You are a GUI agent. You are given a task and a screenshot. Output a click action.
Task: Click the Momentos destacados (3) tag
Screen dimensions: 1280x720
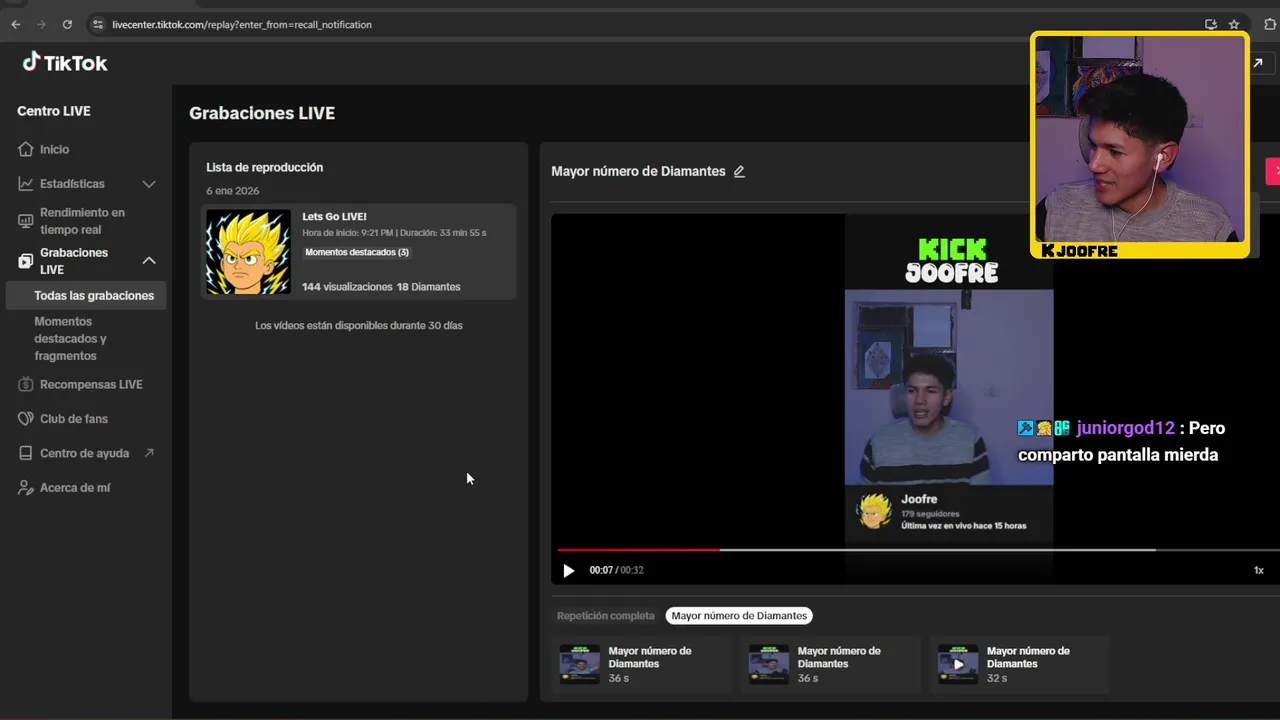tap(357, 252)
